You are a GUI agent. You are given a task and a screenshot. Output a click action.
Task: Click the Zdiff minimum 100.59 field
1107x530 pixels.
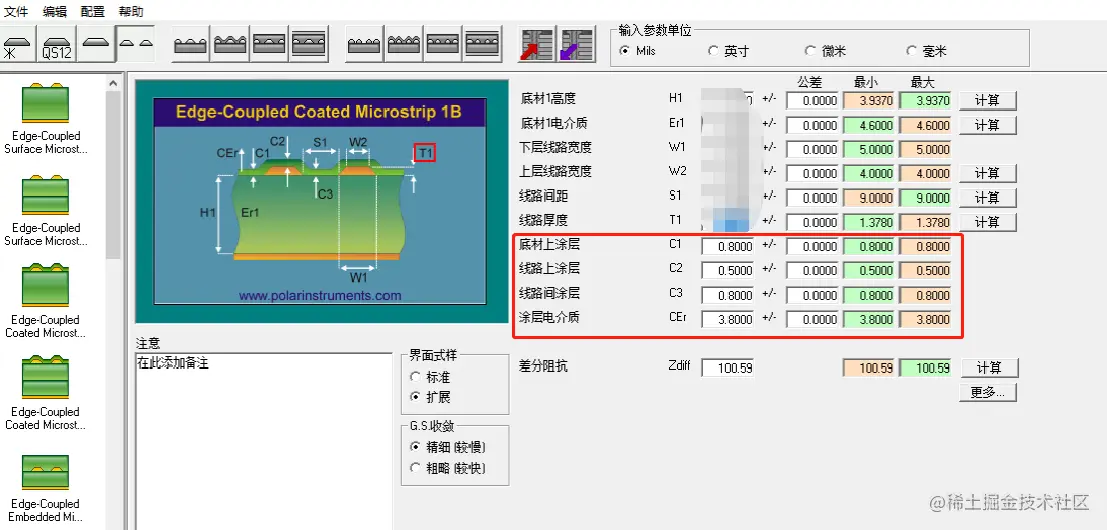click(x=869, y=368)
